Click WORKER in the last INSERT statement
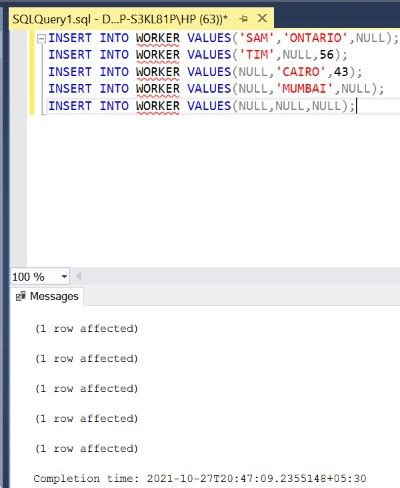 [158, 106]
